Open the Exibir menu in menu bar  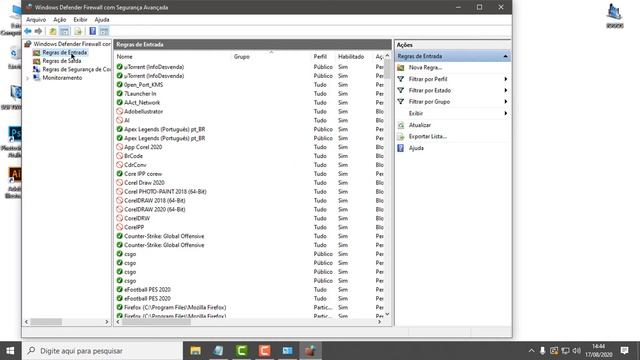tap(80, 20)
